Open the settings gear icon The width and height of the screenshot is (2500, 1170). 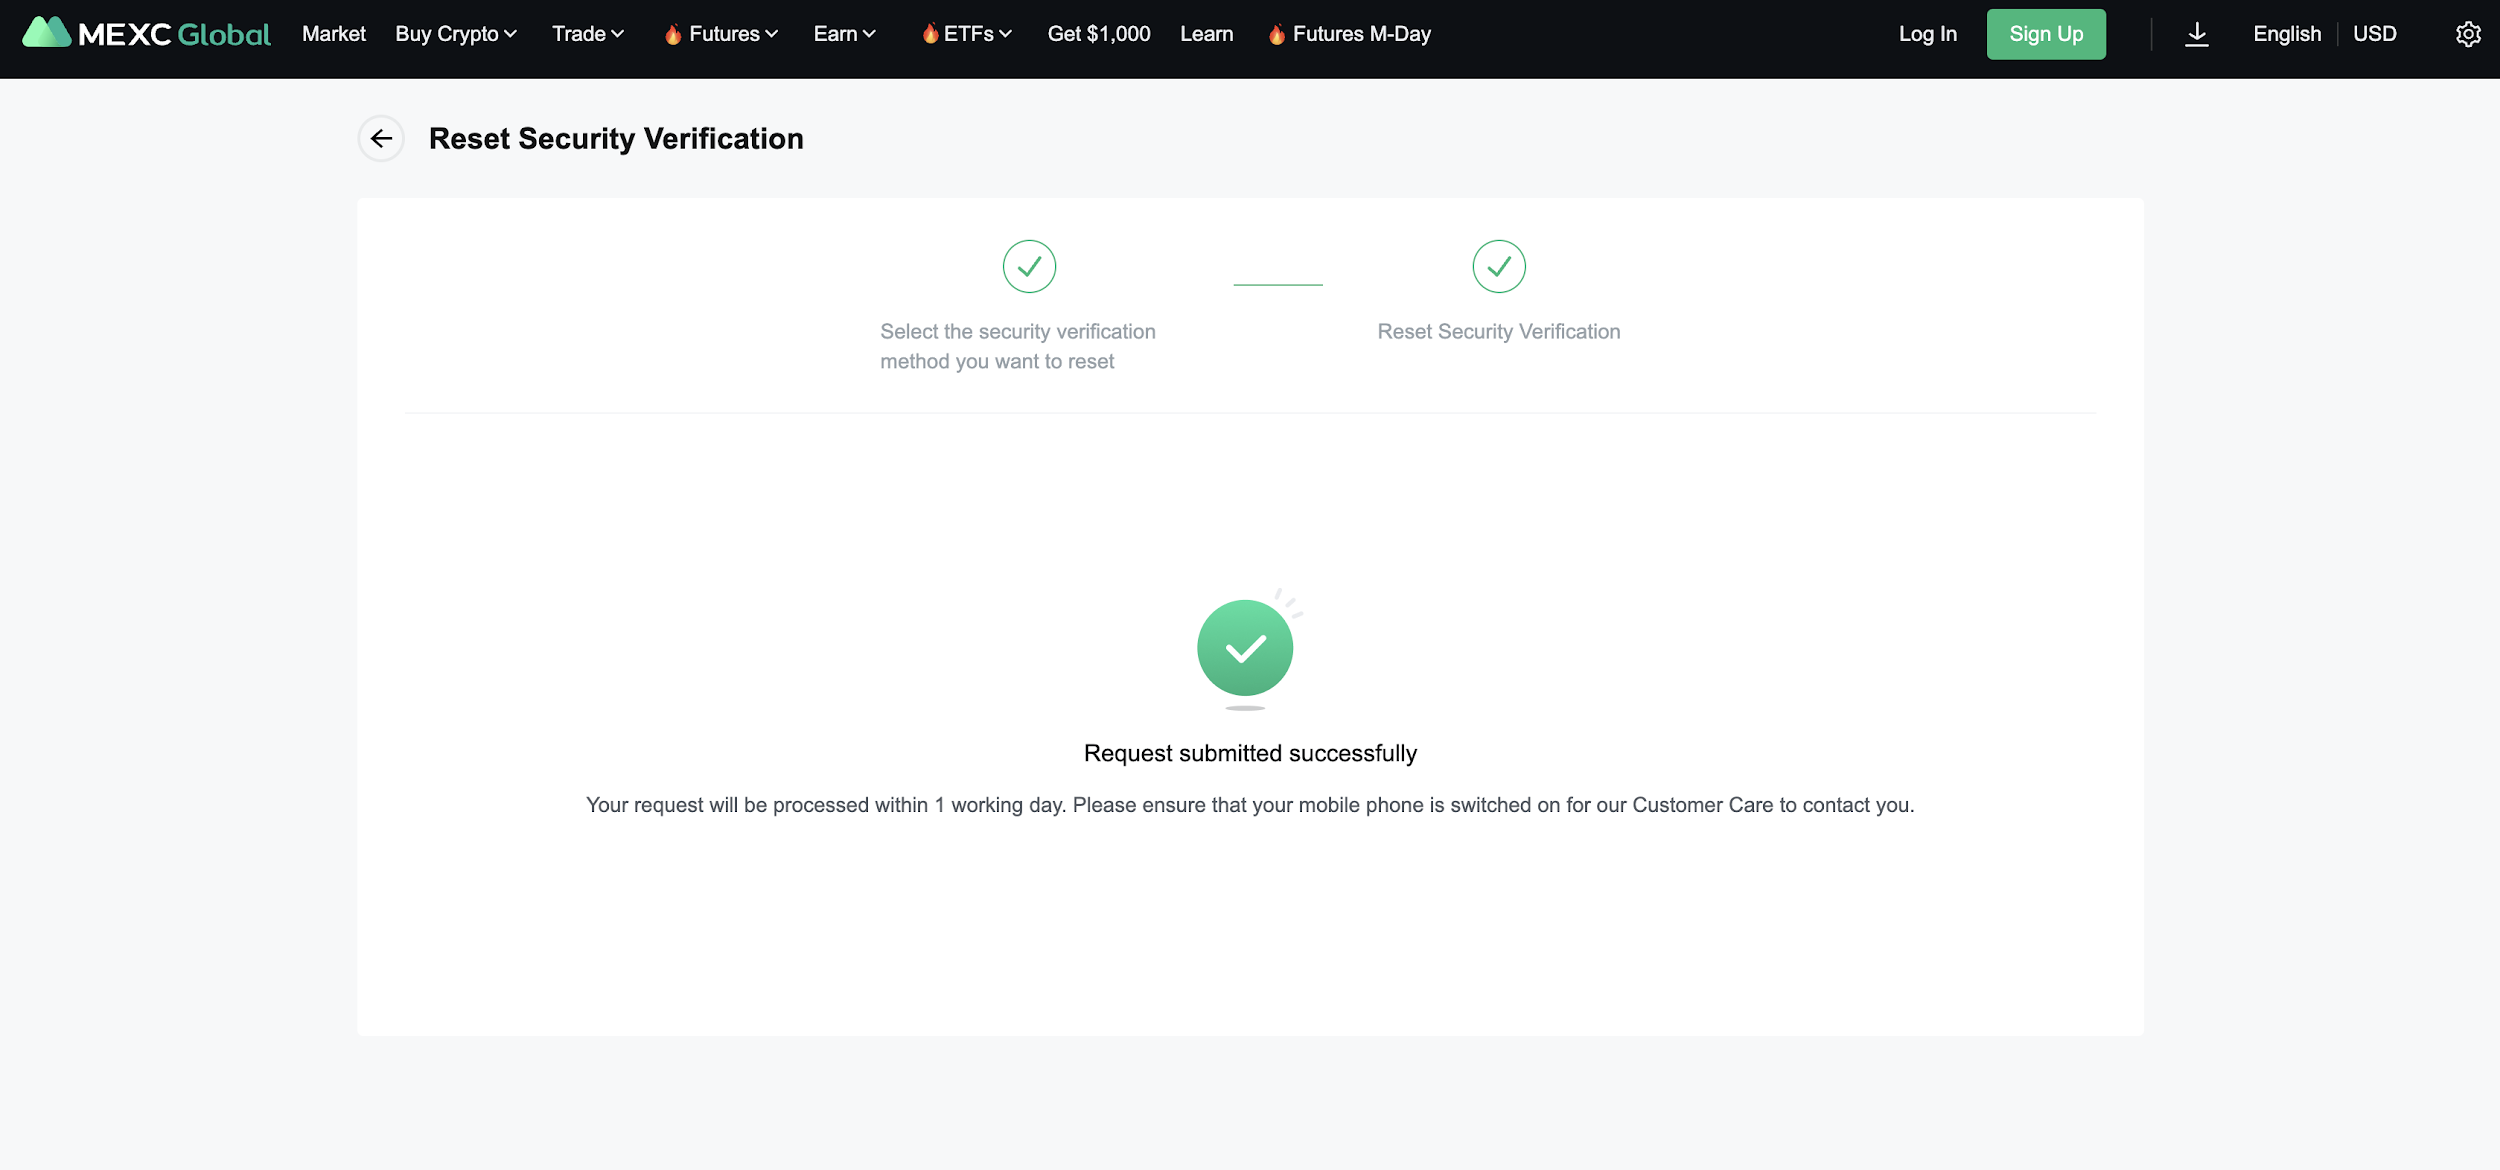(x=2468, y=34)
